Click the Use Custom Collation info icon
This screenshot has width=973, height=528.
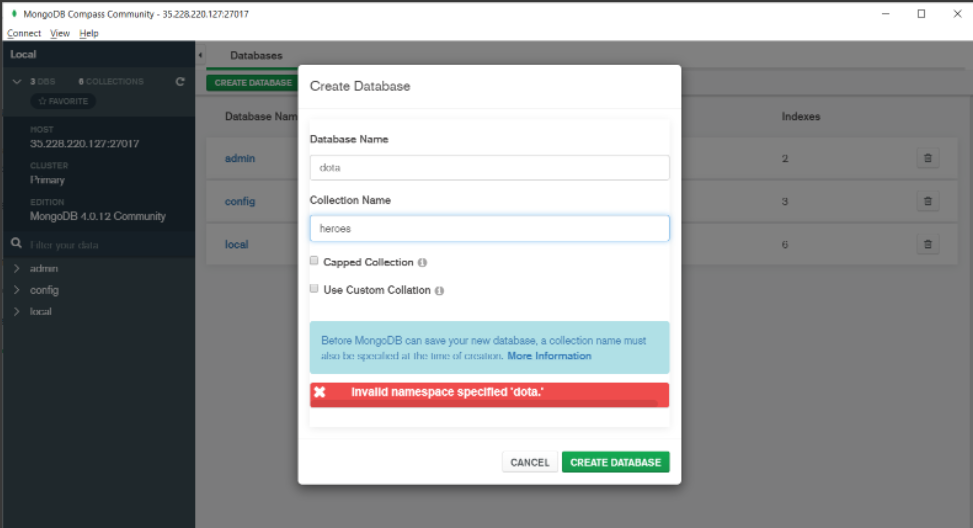[439, 290]
